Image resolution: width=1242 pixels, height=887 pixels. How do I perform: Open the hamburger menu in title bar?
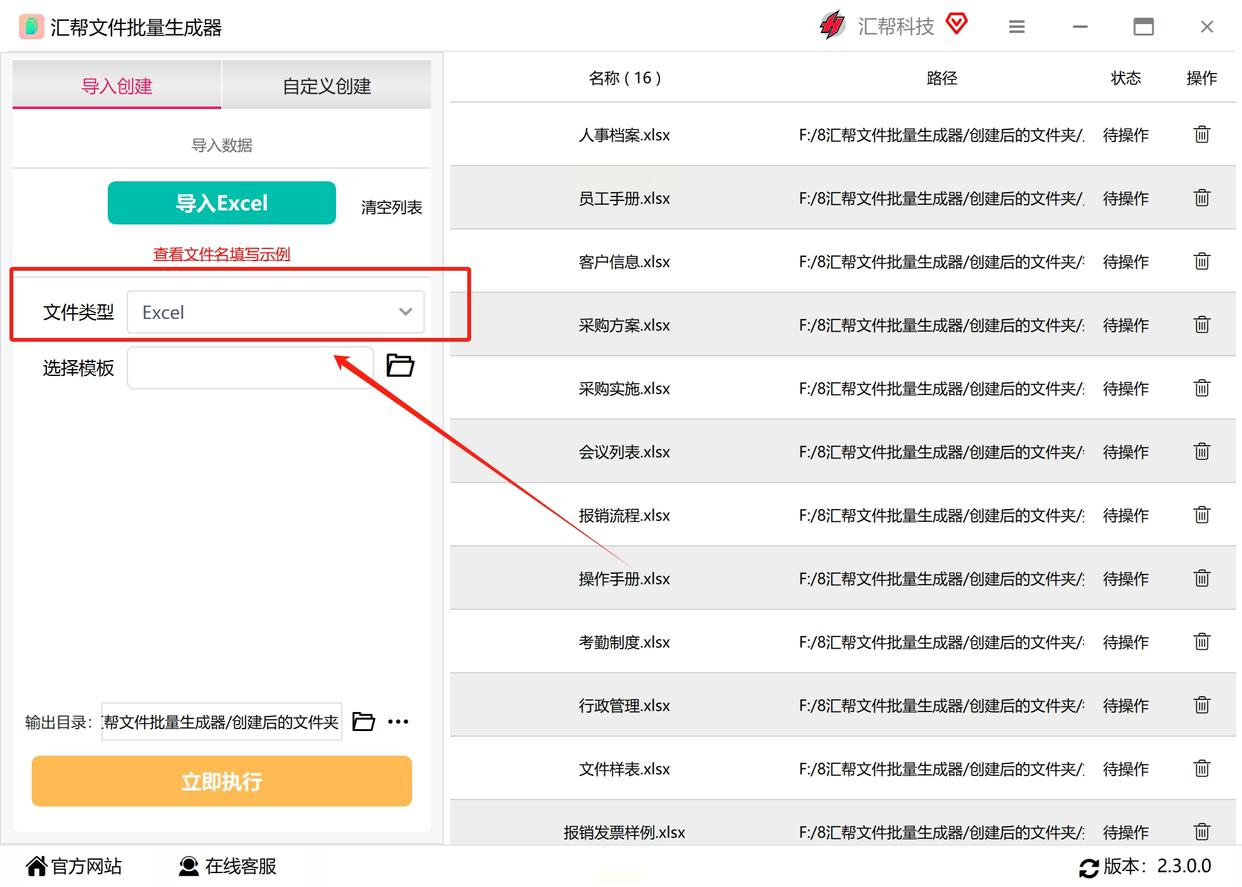coord(1017,27)
